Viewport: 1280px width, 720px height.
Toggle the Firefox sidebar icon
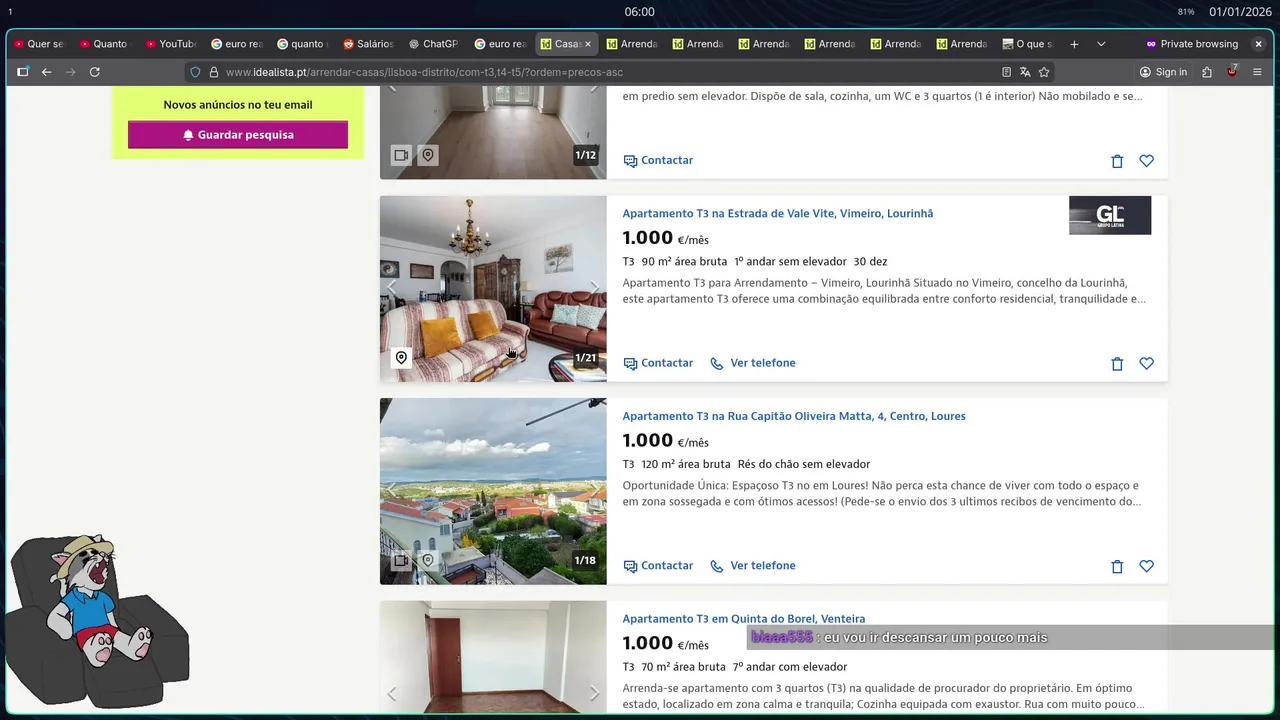pos(22,72)
